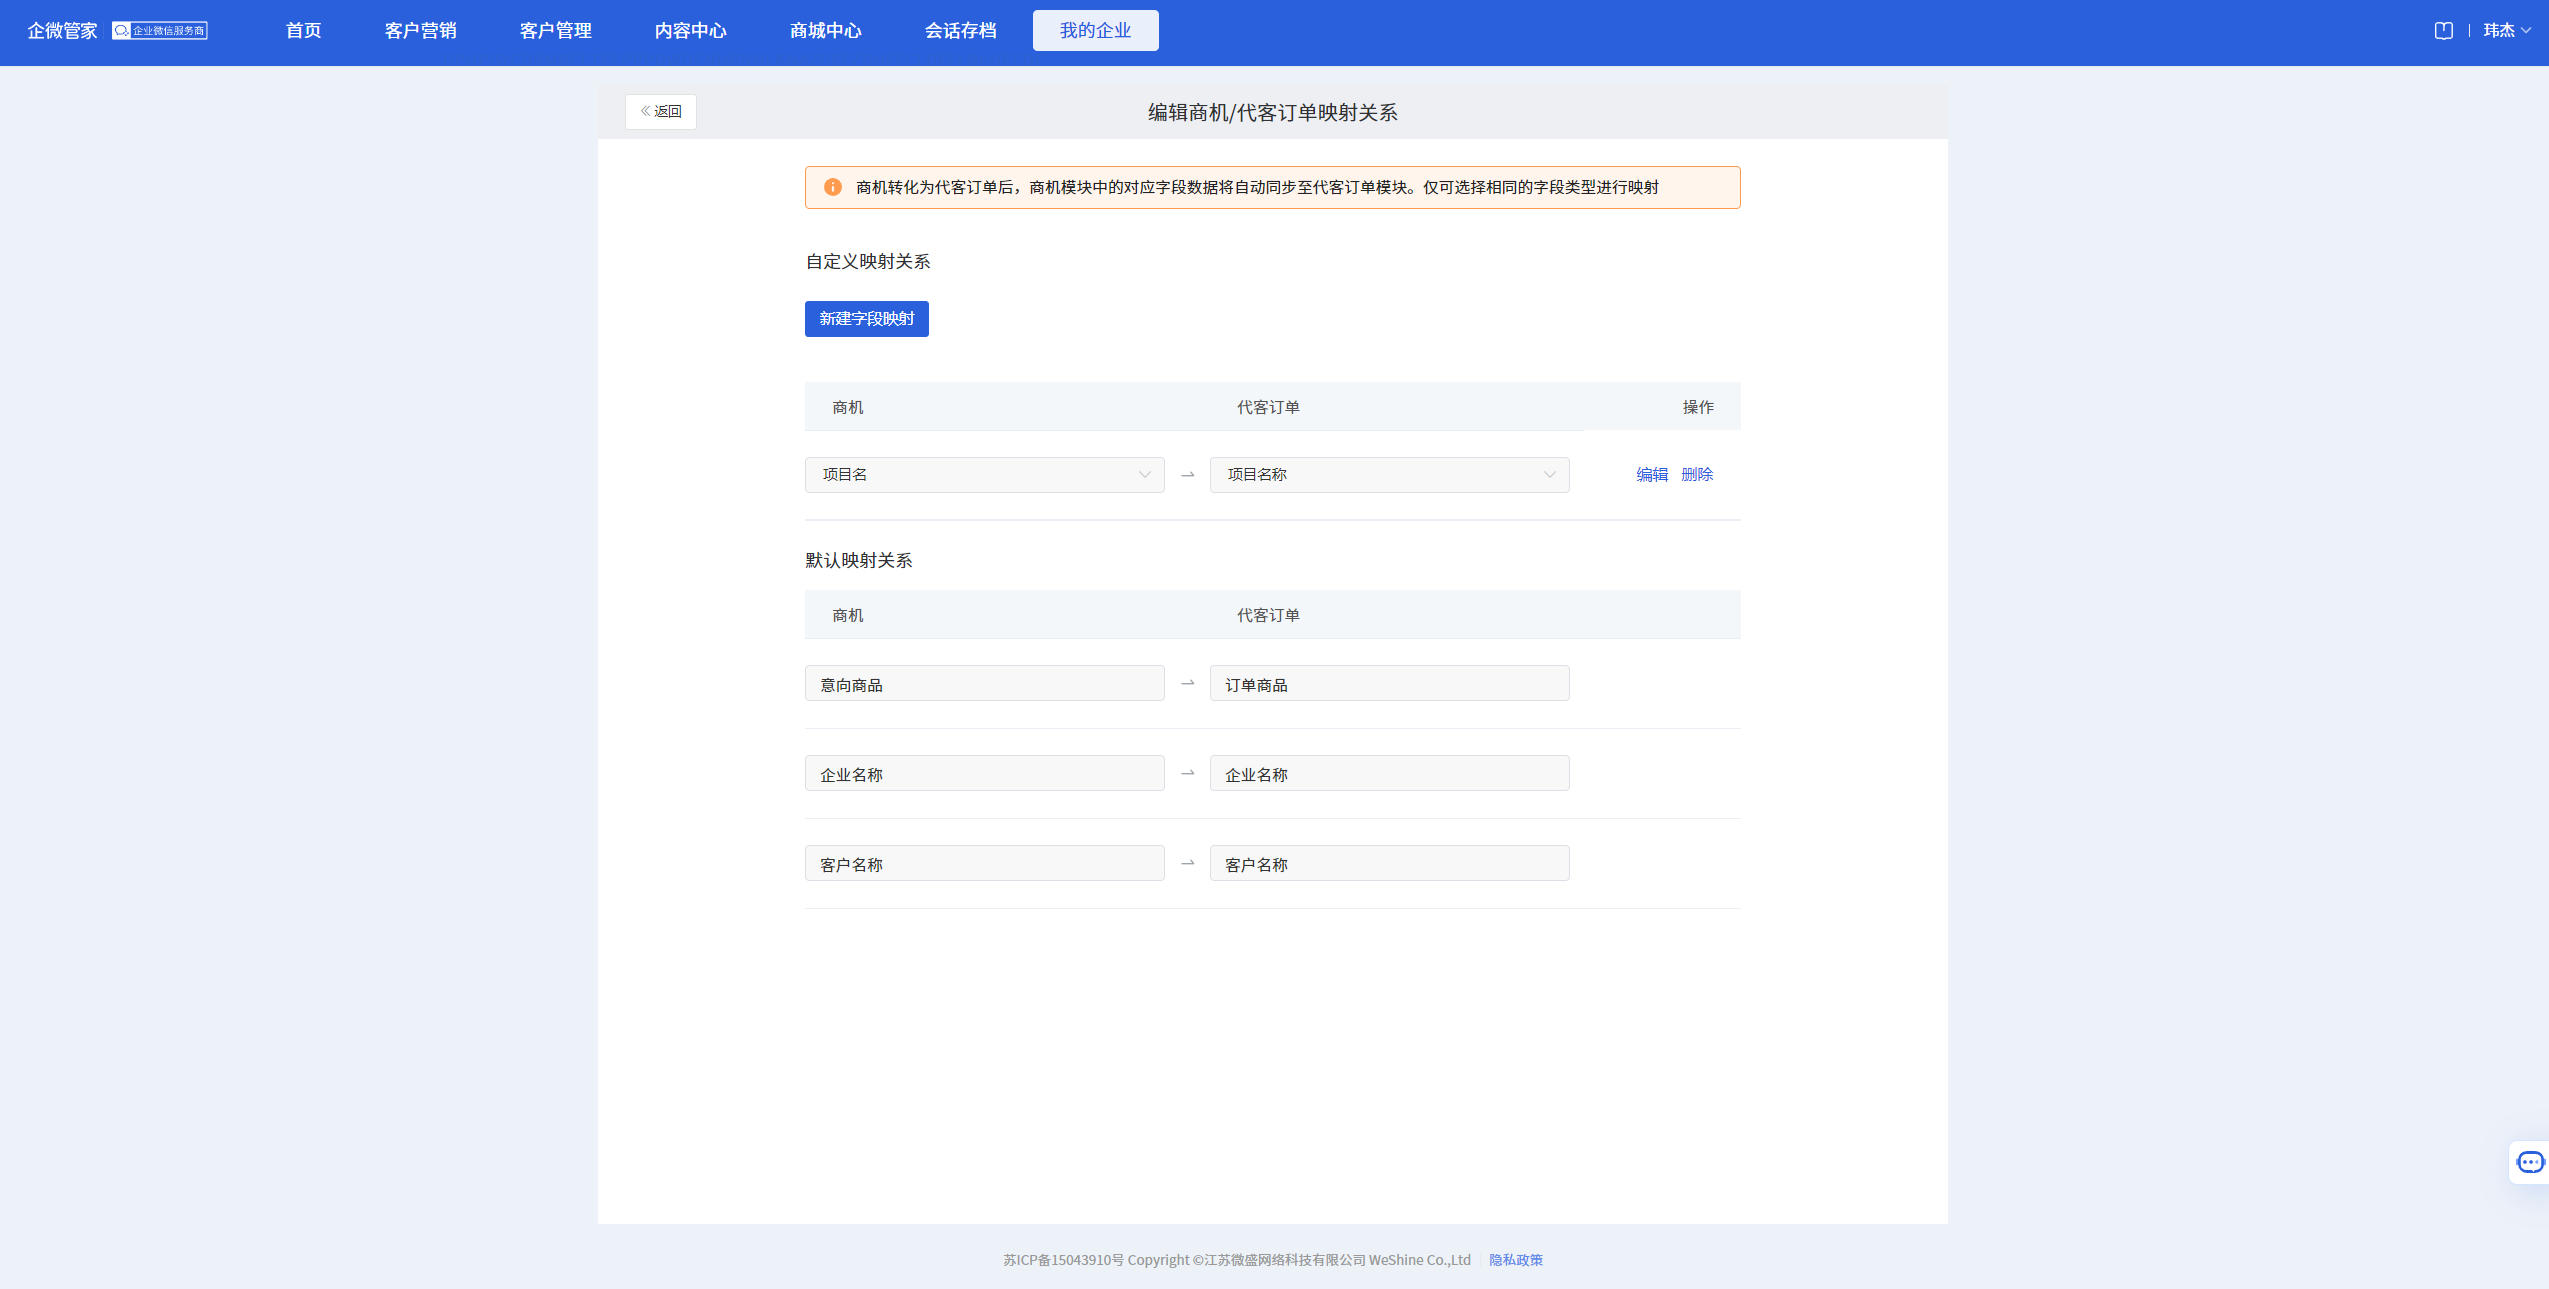2549x1289 pixels.
Task: Click 编辑 link for 项目名 mapping
Action: pos(1652,475)
